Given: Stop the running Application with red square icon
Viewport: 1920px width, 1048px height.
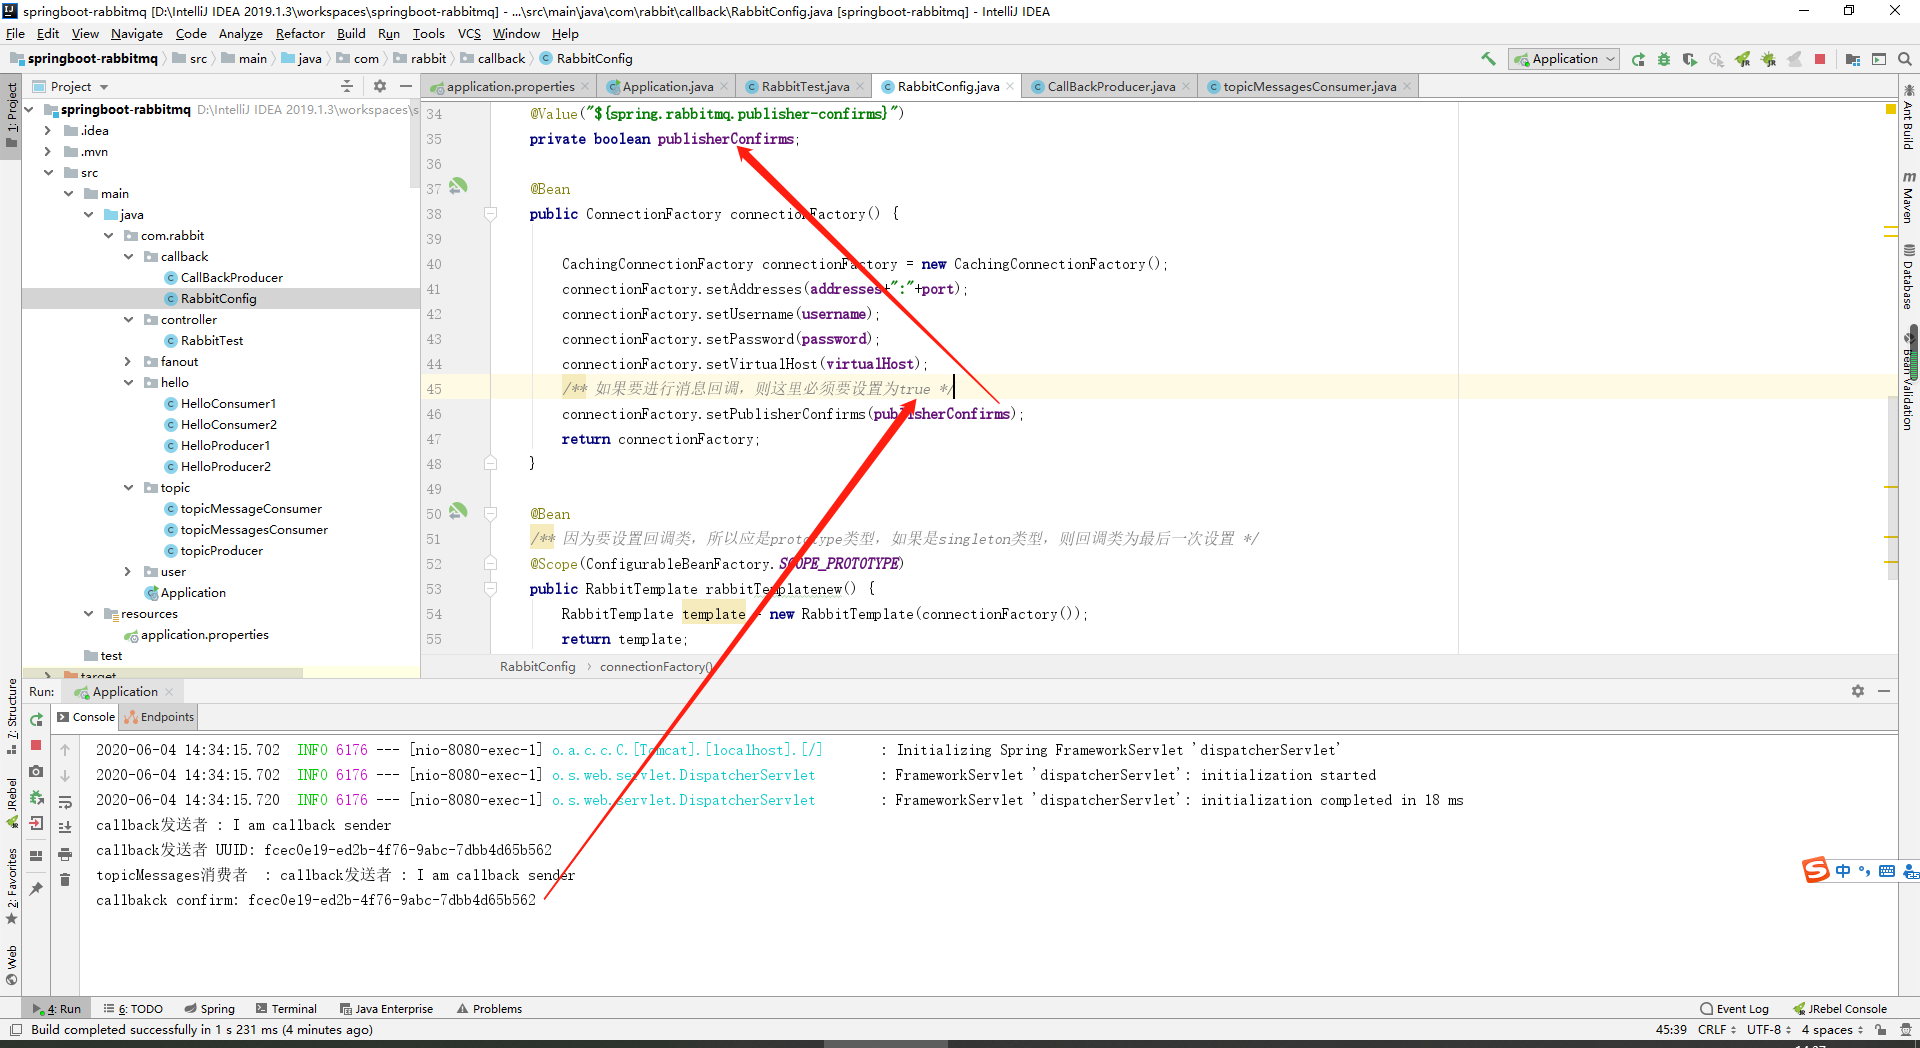Looking at the screenshot, I should click(x=36, y=745).
